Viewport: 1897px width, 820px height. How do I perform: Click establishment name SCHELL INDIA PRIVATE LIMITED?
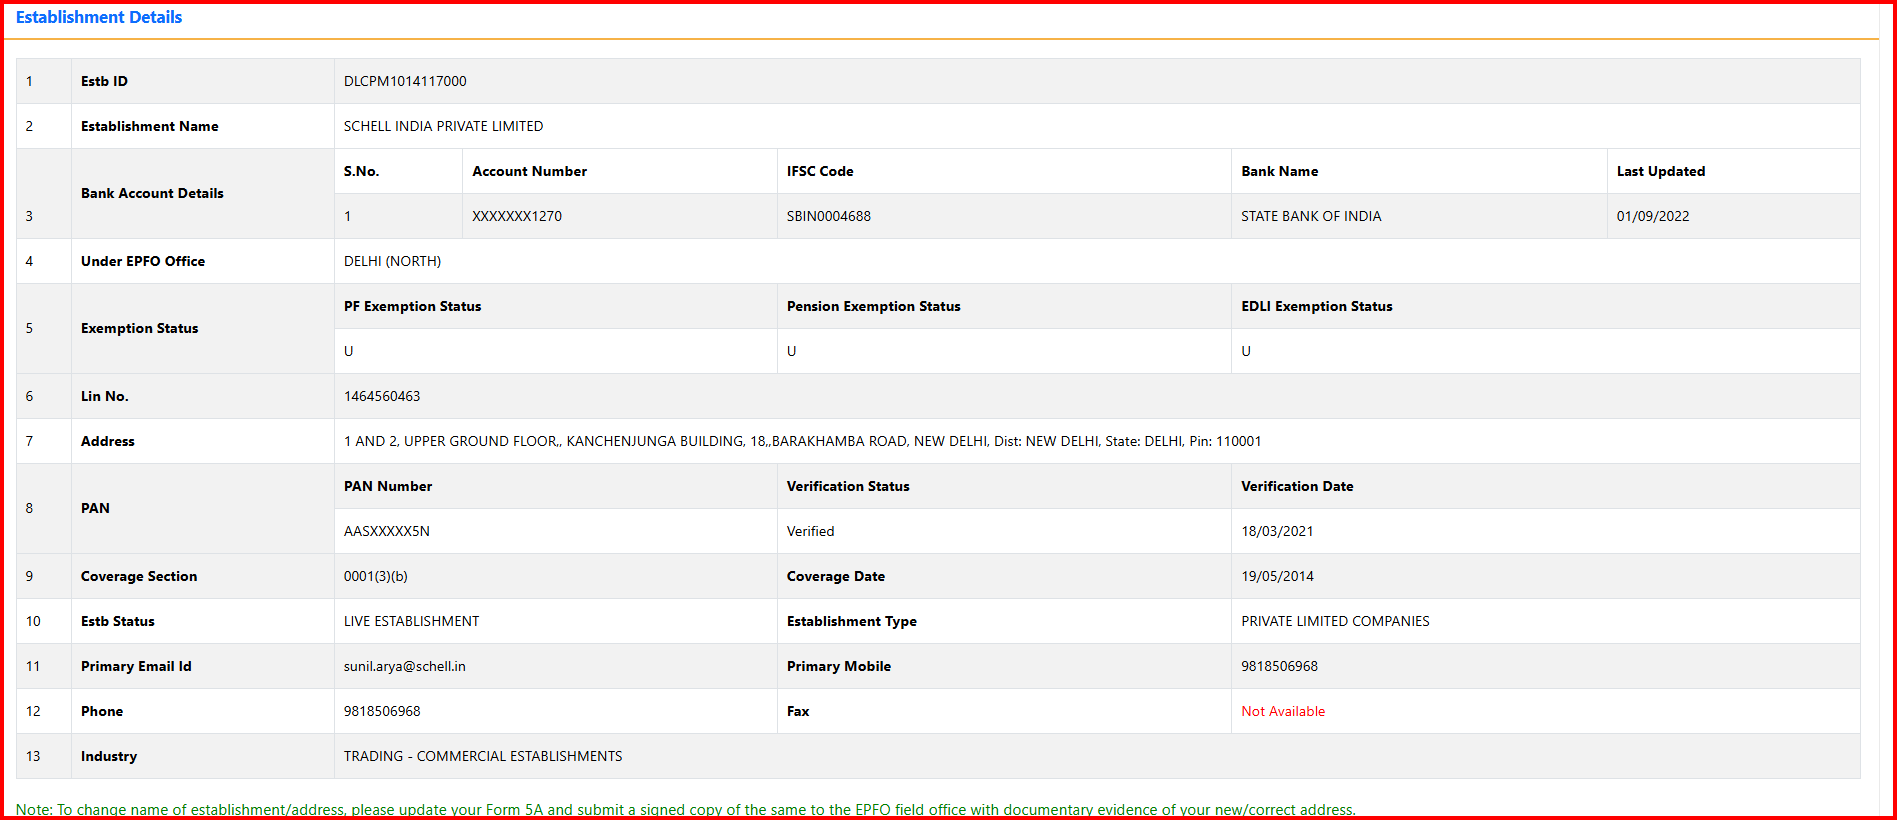click(x=443, y=126)
